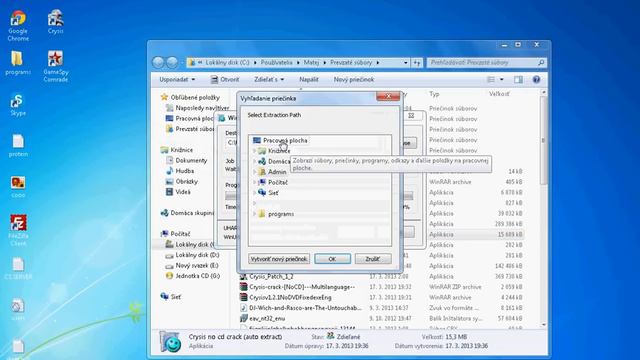Close the Vyhľadanie priečinka dialog

coord(388,96)
